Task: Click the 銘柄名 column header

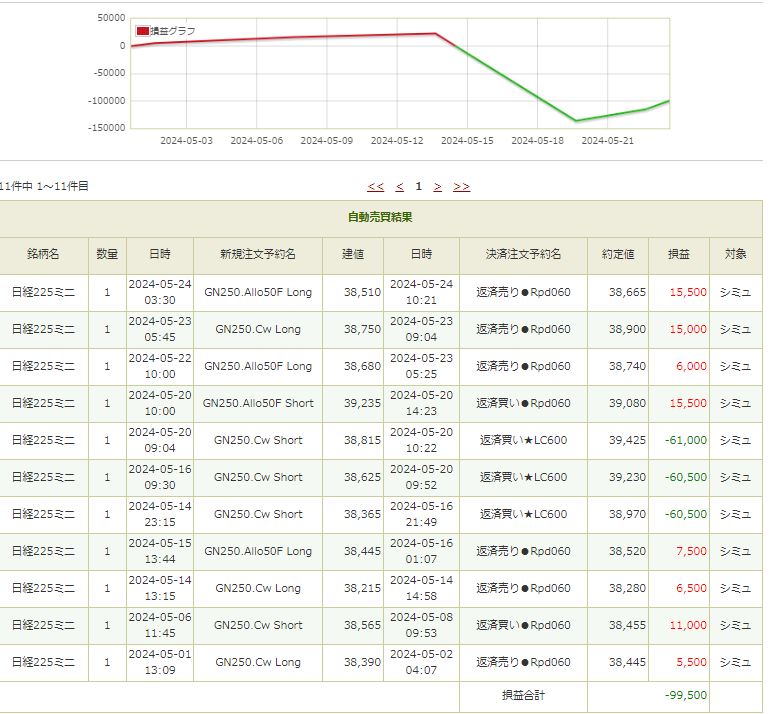Action: tap(43, 254)
